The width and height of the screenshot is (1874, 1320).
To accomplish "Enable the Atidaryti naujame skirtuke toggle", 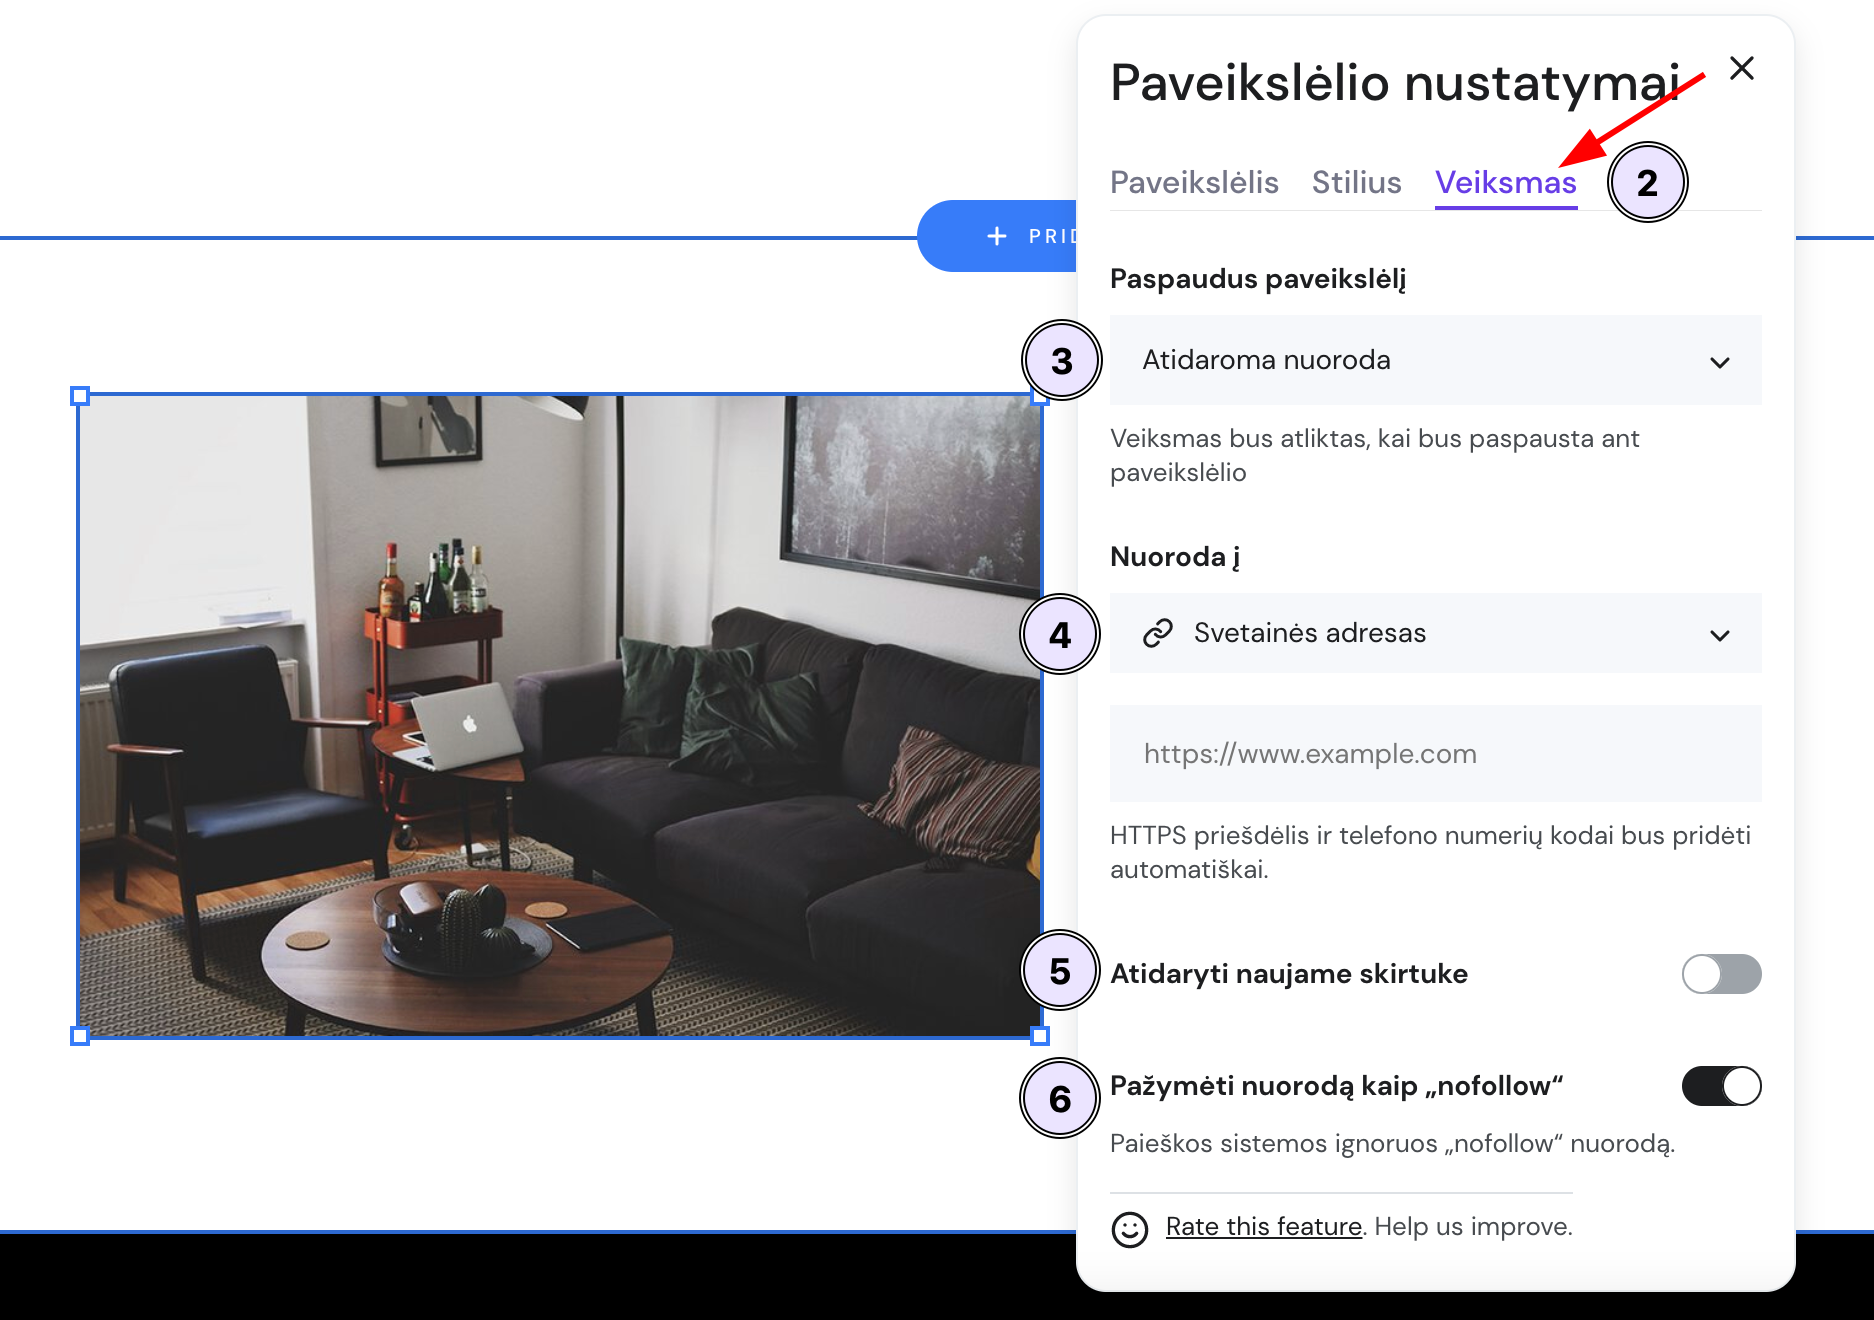I will pos(1721,974).
